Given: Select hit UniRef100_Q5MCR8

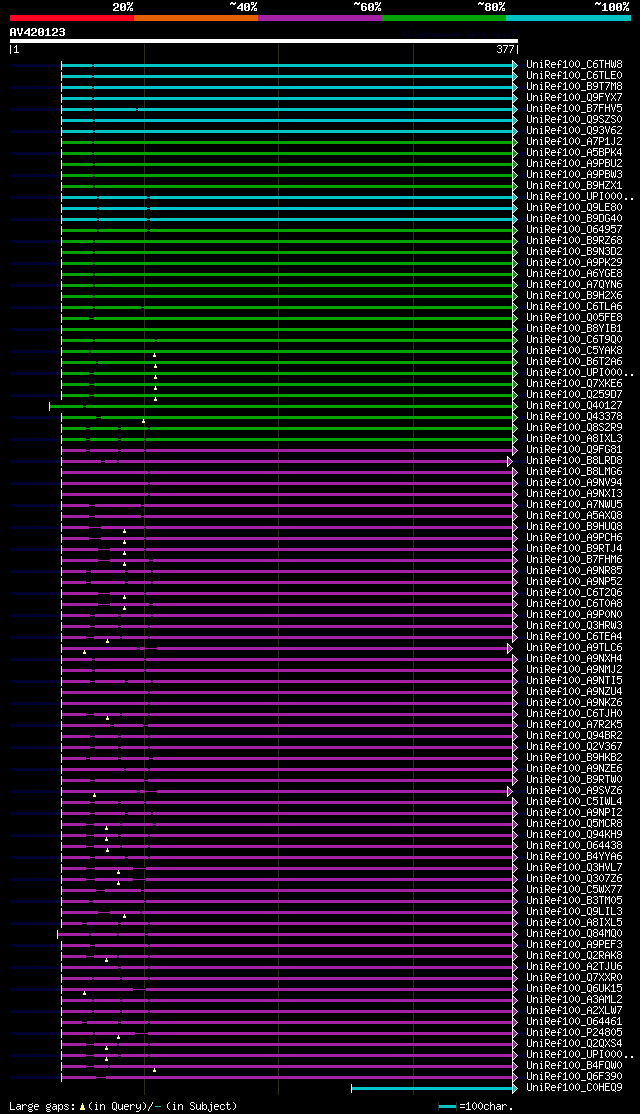Looking at the screenshot, I should pyautogui.click(x=575, y=824).
